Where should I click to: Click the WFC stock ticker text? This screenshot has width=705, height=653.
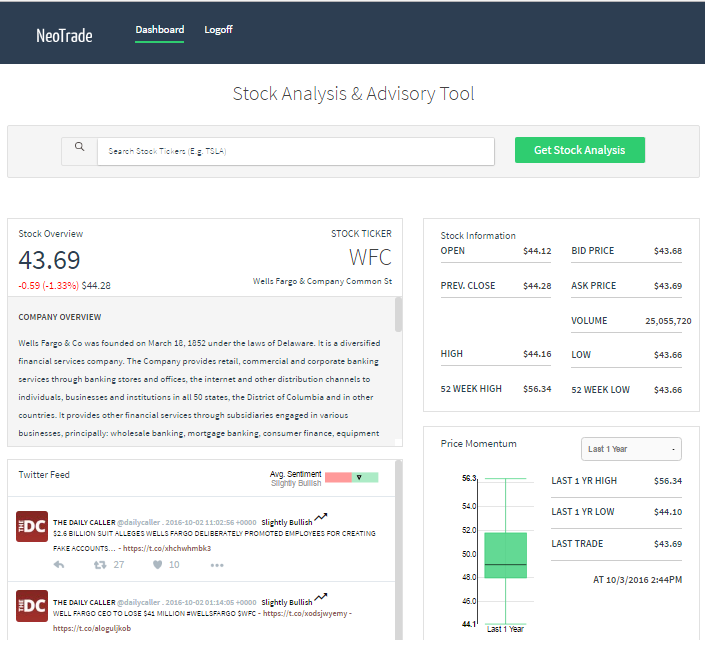370,258
